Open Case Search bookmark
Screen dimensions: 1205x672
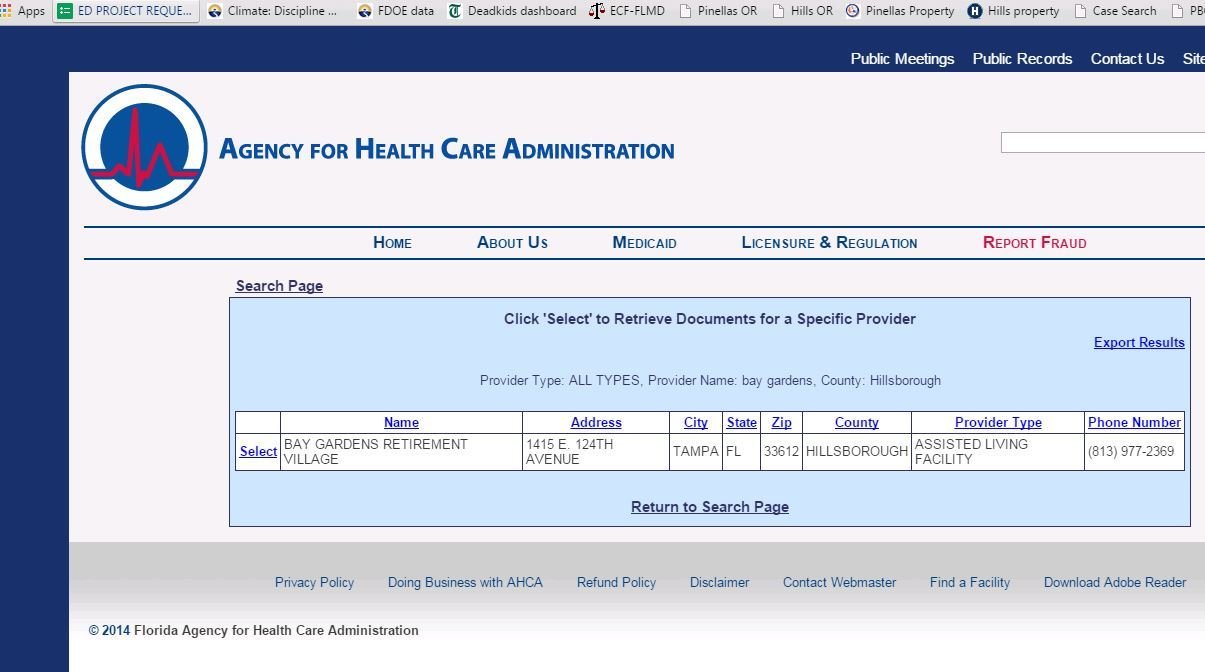[x=1115, y=11]
